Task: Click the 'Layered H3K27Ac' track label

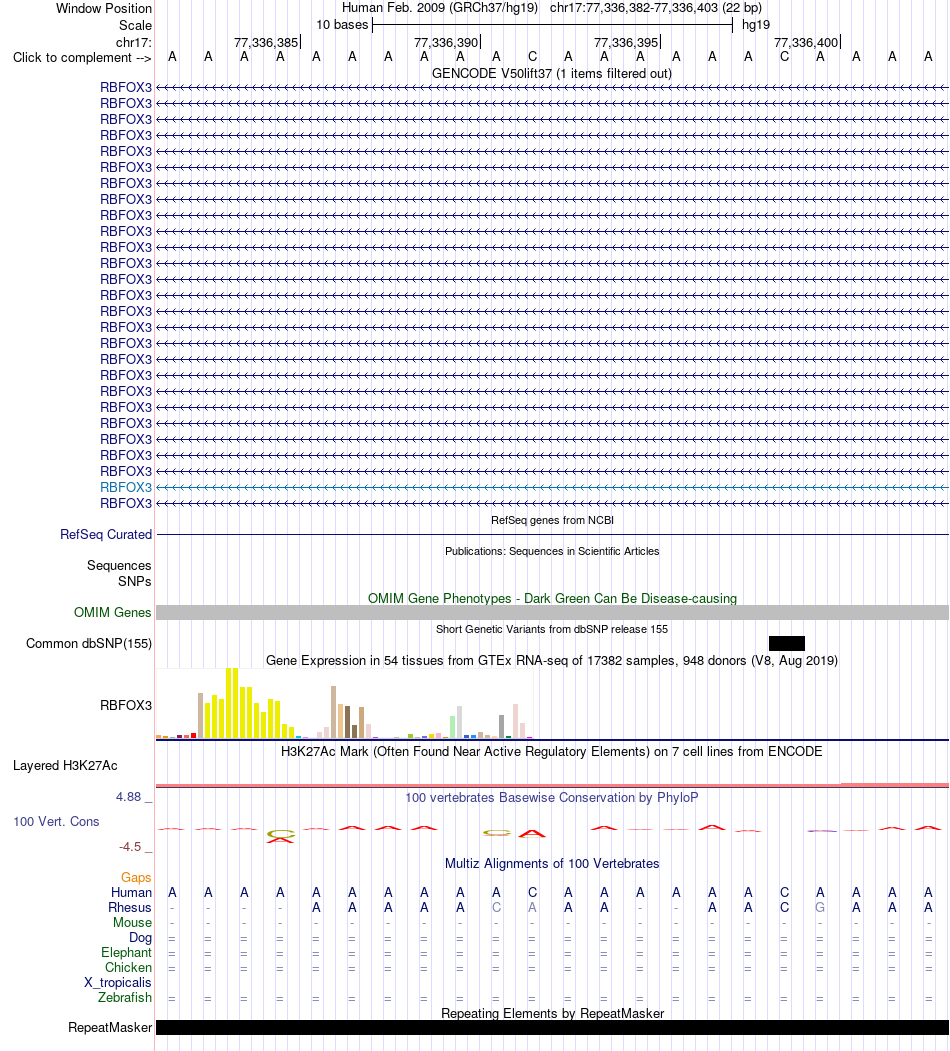Action: 65,765
